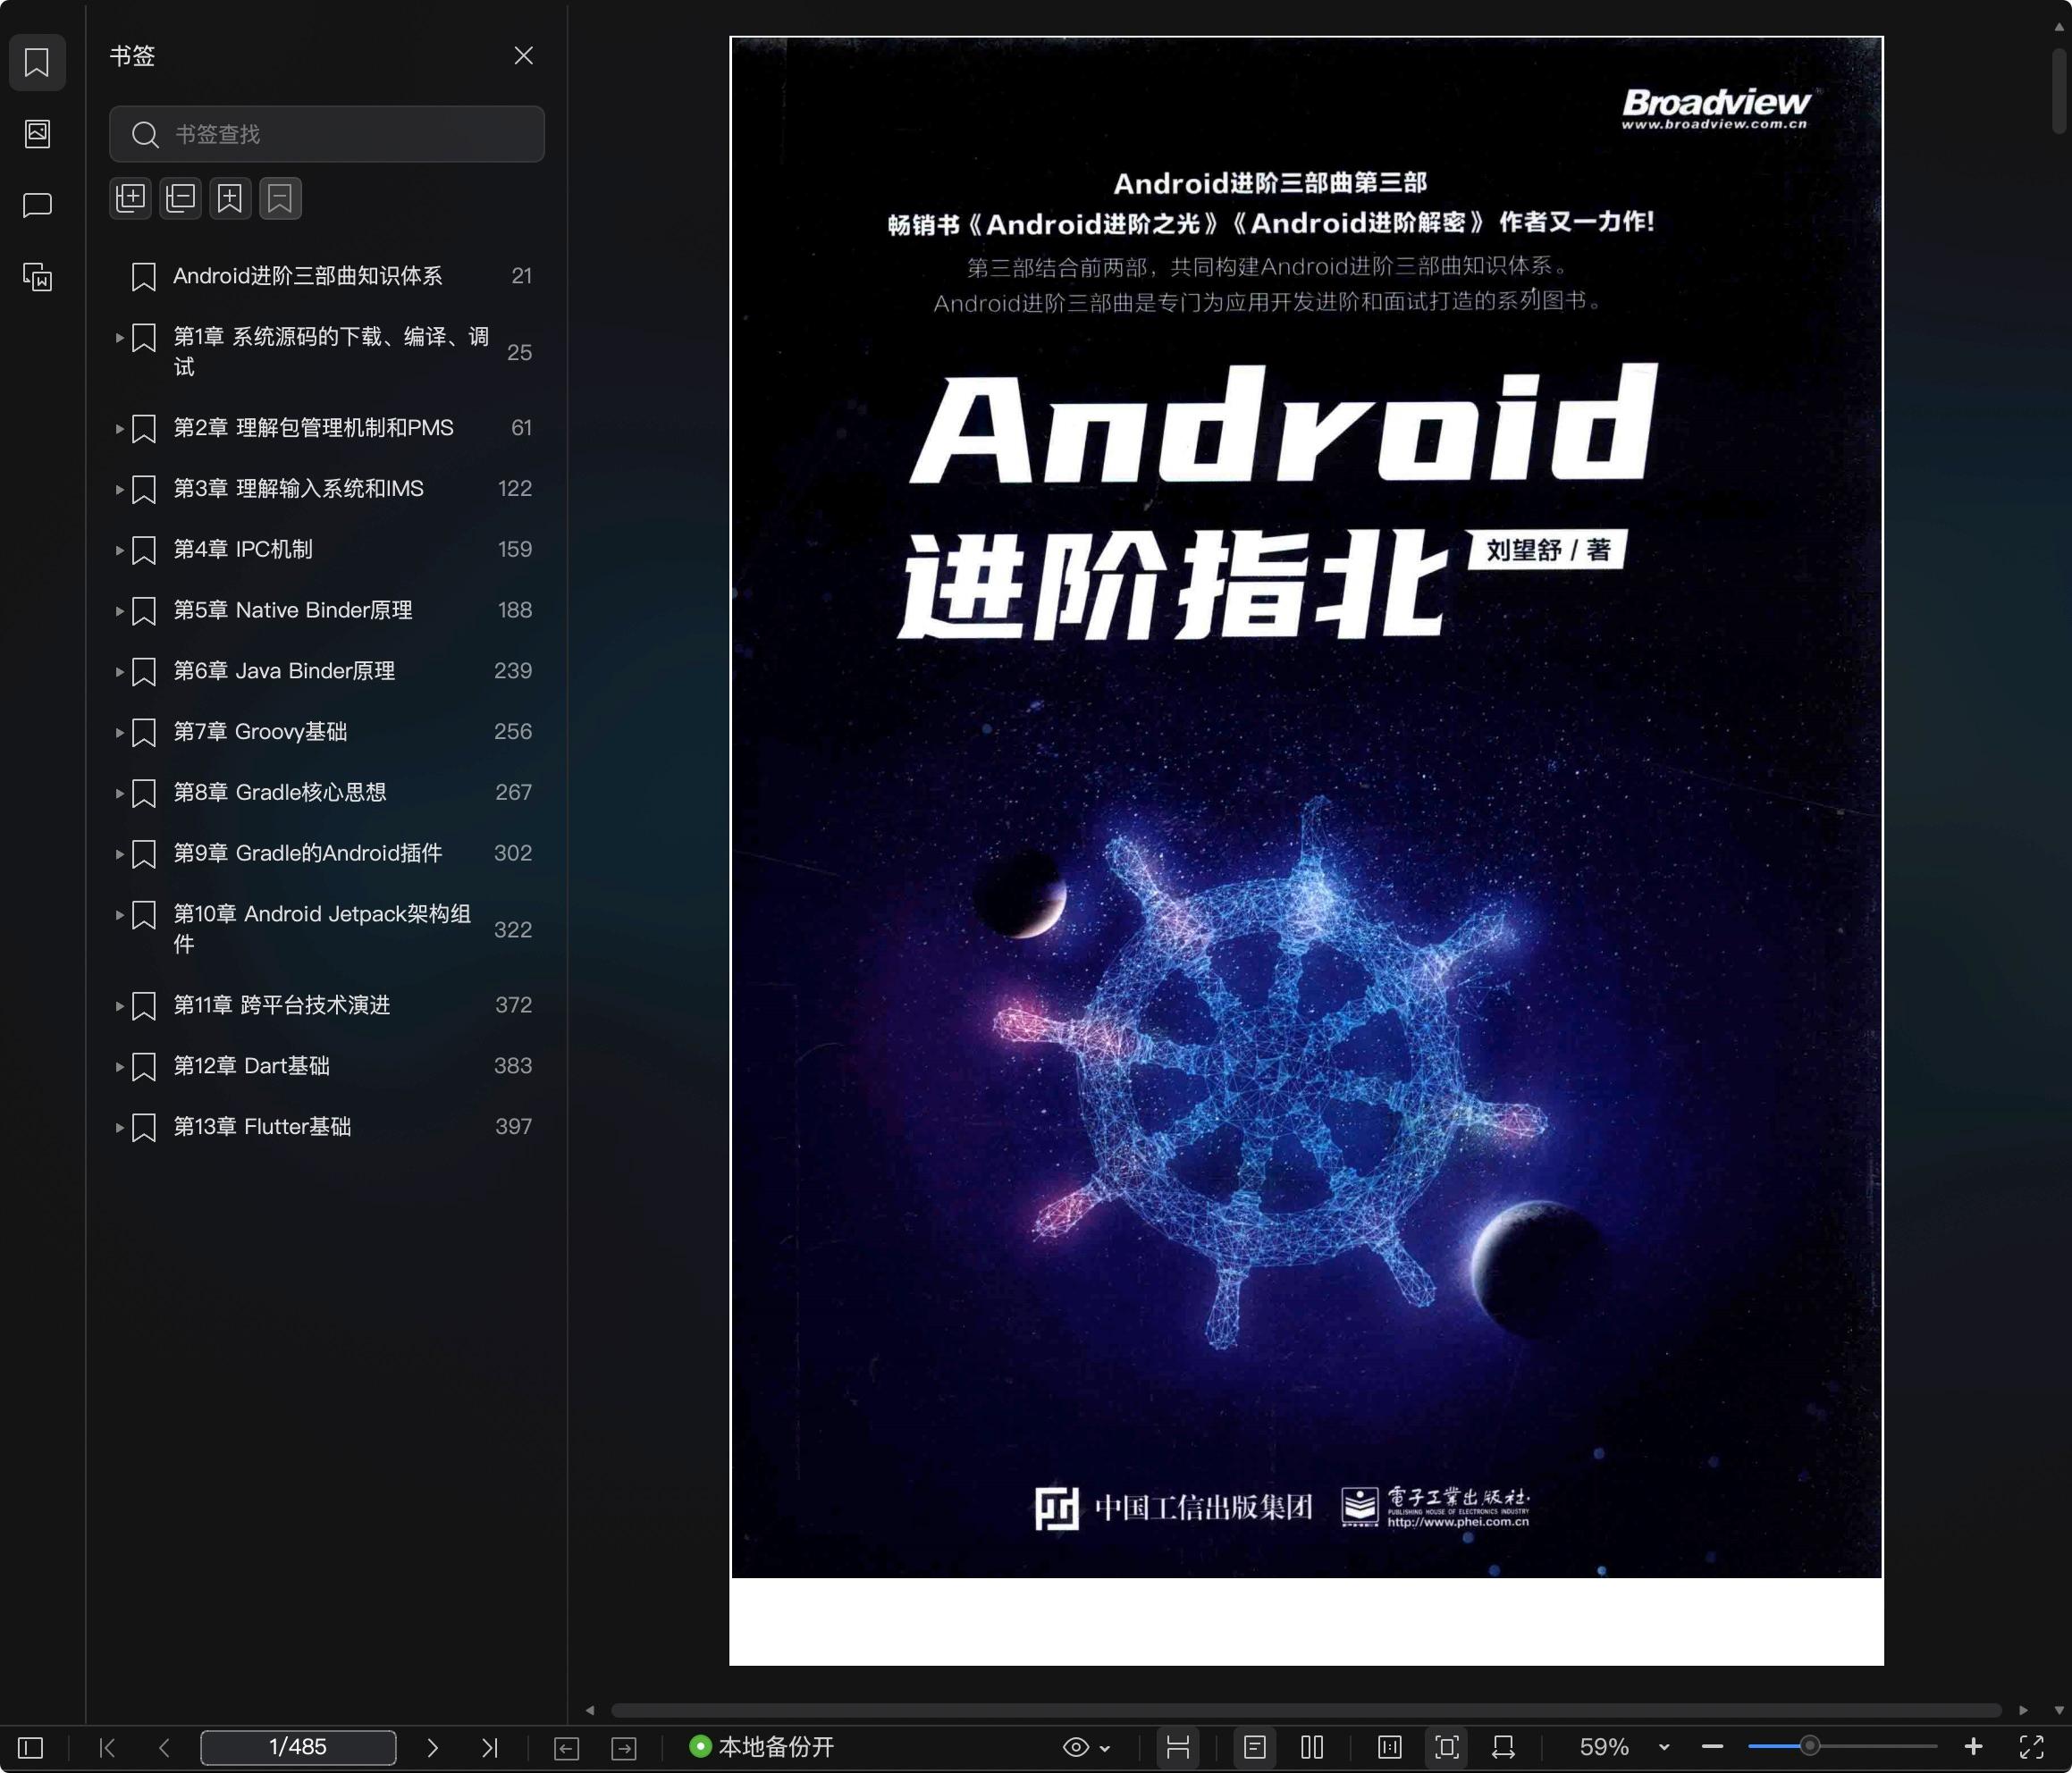Click the 1/485 page number field

pos(298,1747)
